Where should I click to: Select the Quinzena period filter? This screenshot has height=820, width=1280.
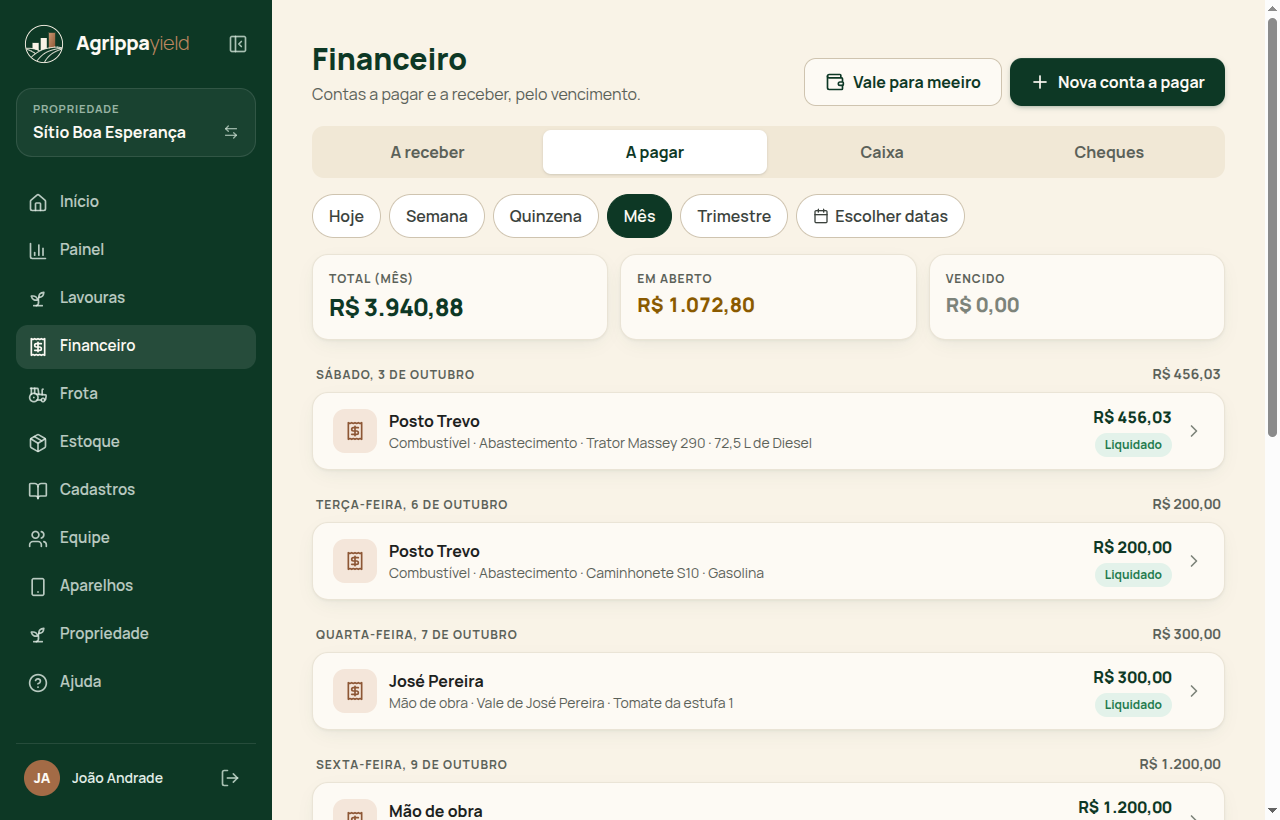pos(546,216)
